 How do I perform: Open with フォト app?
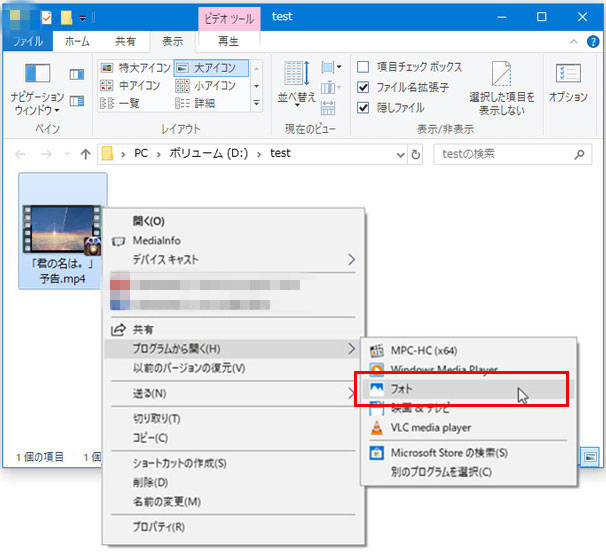pyautogui.click(x=469, y=389)
